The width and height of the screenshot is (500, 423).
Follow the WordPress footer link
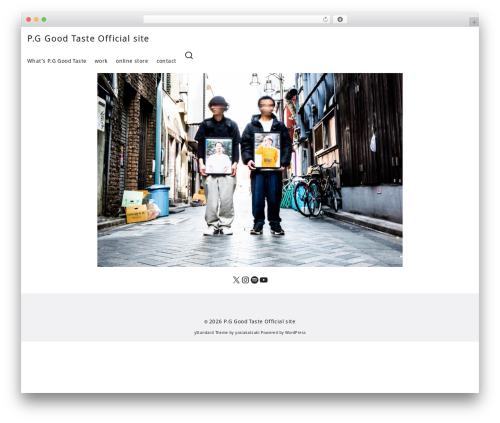point(295,333)
